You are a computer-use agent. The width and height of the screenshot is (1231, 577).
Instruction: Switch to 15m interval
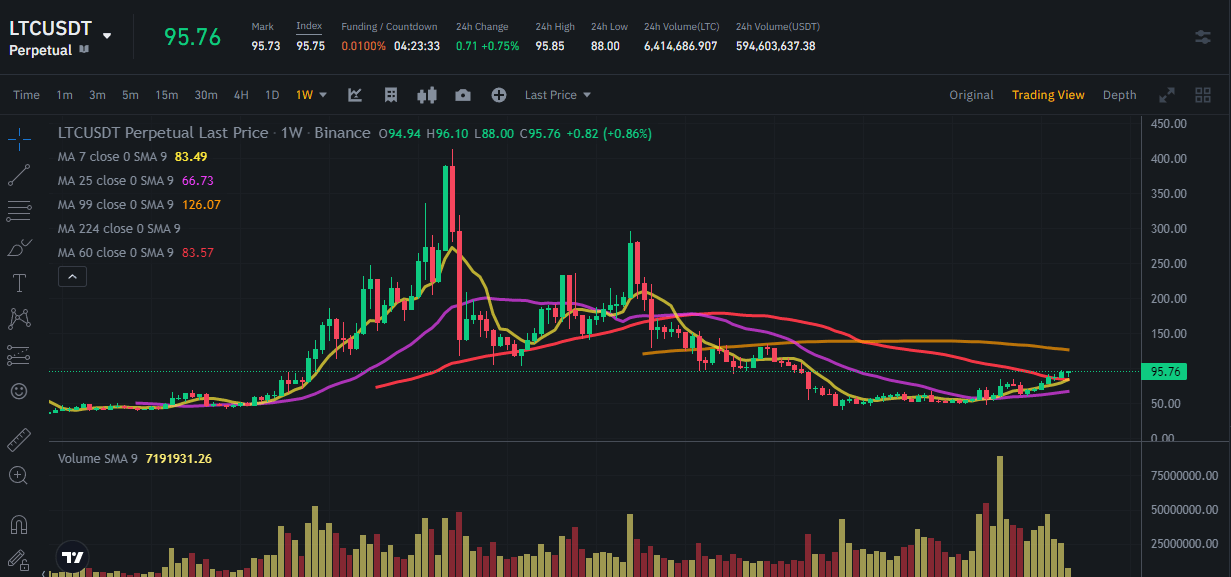point(166,95)
